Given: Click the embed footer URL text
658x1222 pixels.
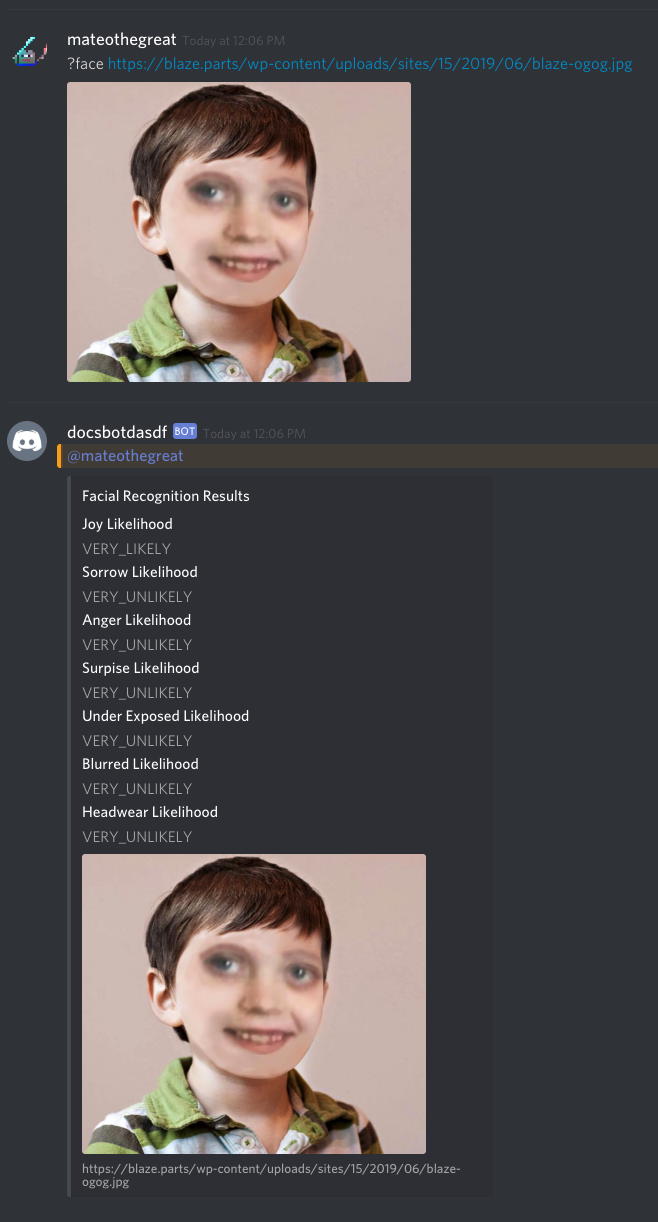Looking at the screenshot, I should pos(271,1175).
